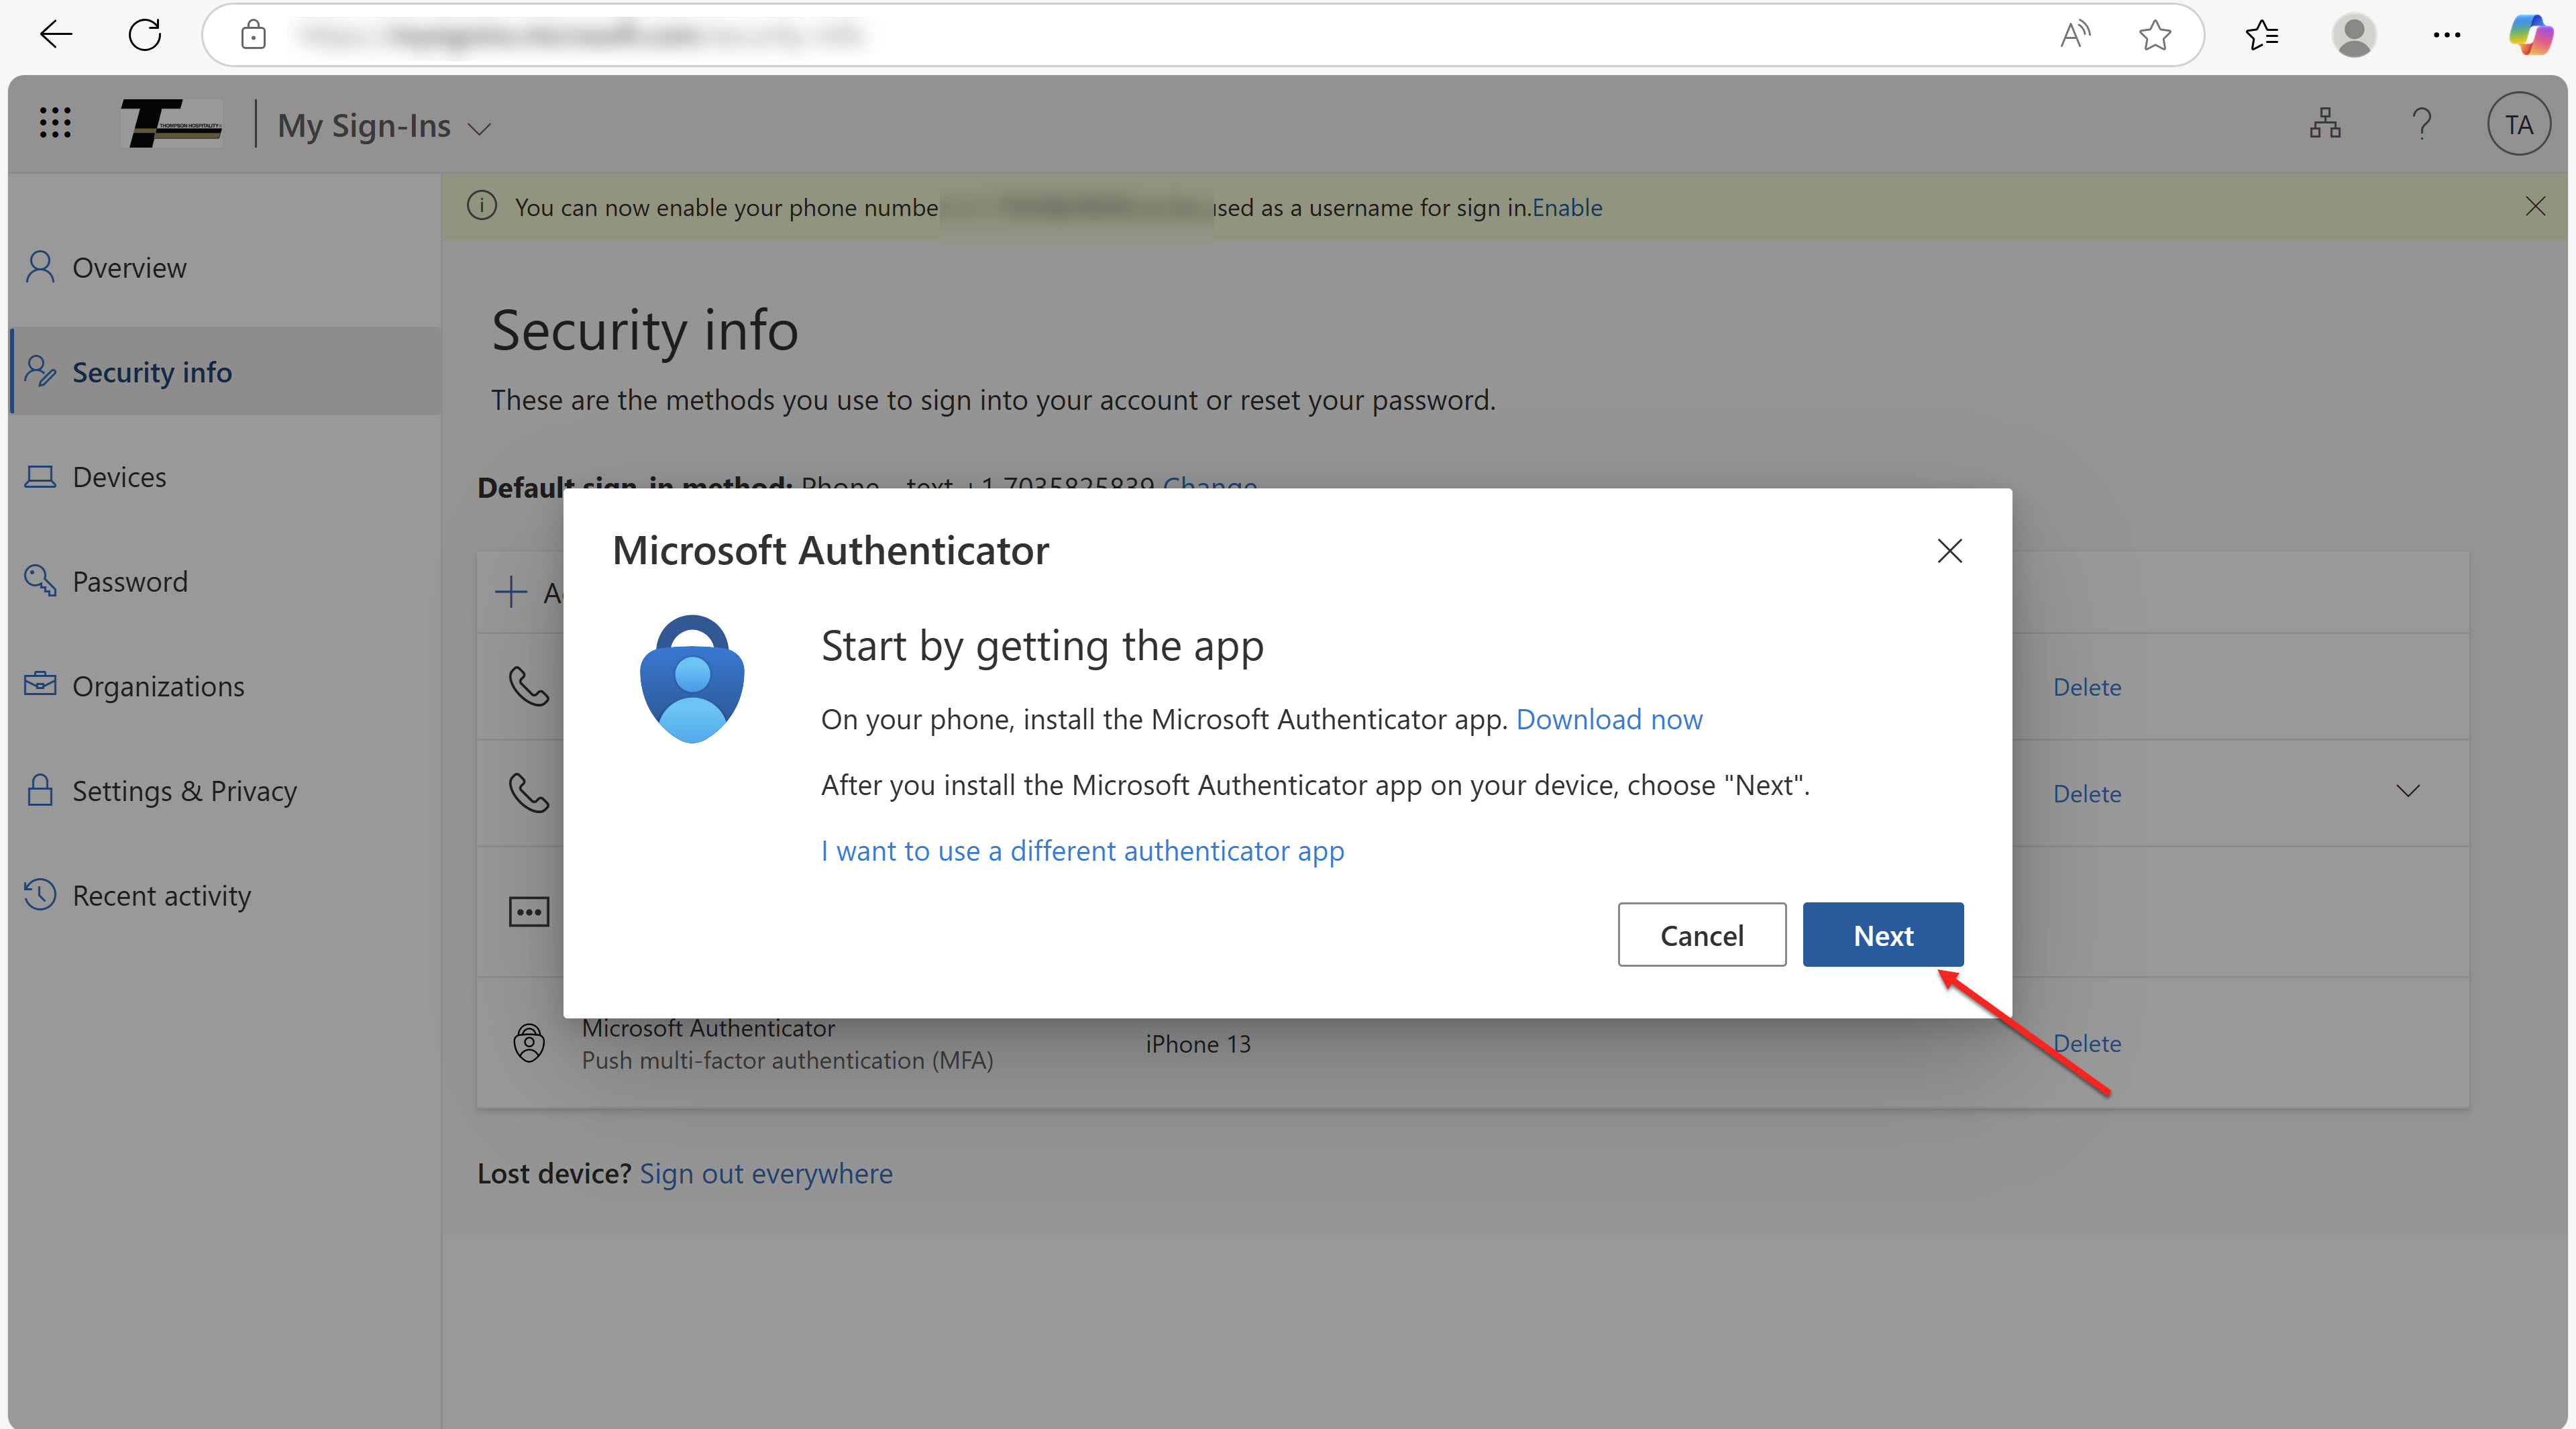This screenshot has height=1429, width=2576.
Task: Go to Overview in sidebar
Action: coord(225,267)
